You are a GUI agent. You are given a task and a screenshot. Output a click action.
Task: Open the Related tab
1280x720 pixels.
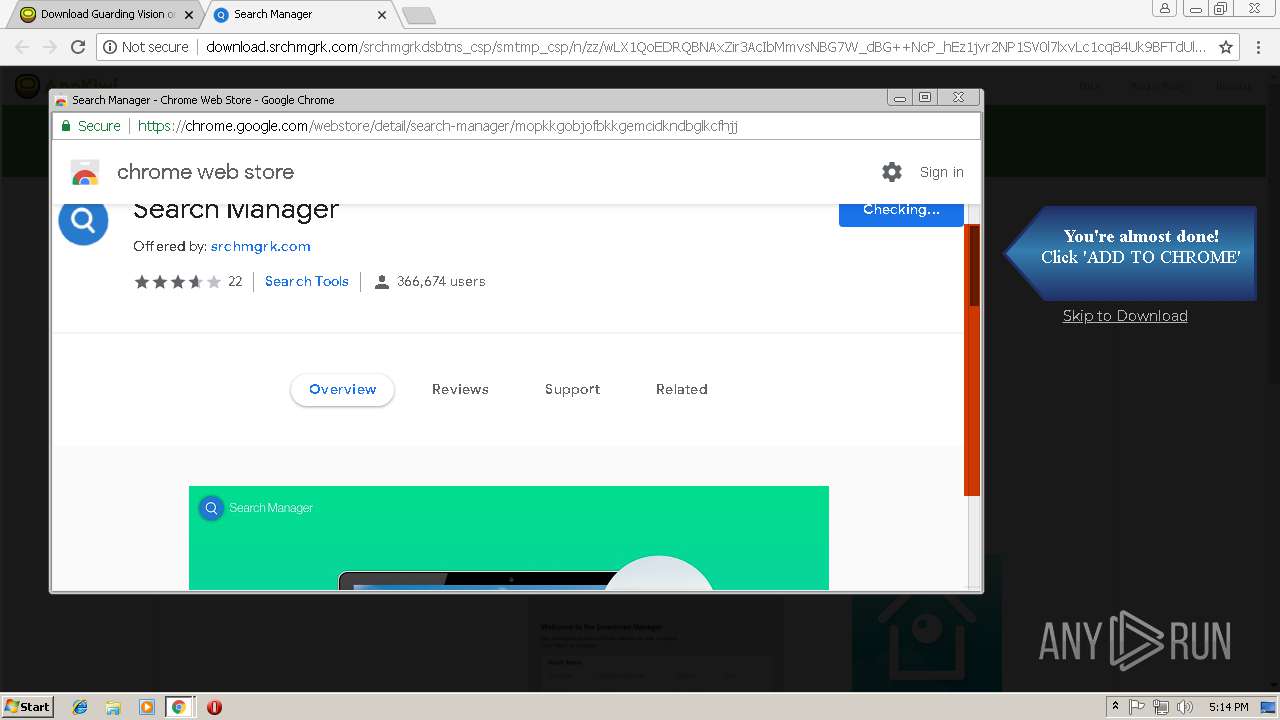(682, 390)
